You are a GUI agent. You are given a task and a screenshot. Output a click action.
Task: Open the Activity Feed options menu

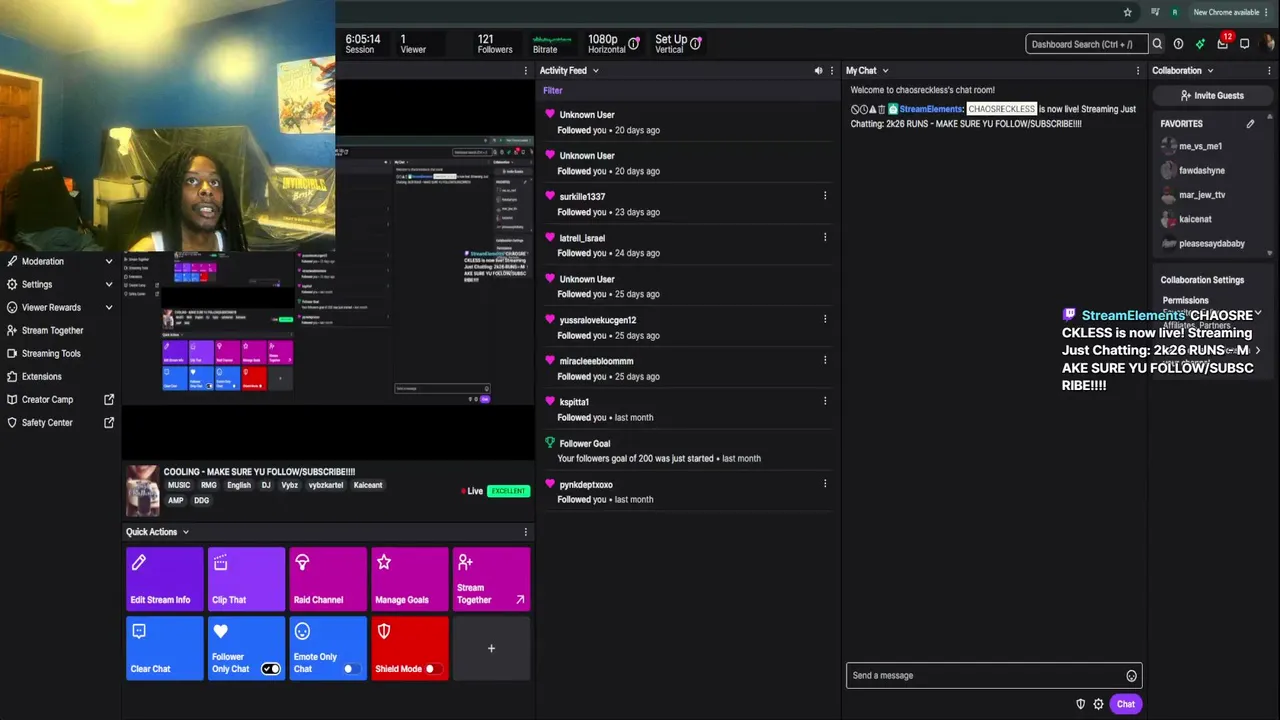[x=831, y=71]
